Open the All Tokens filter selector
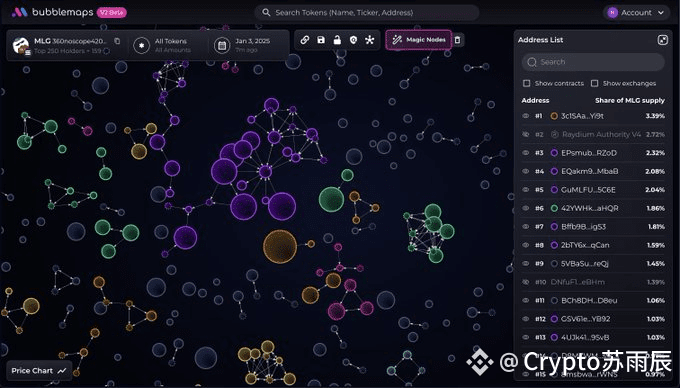 pos(166,45)
